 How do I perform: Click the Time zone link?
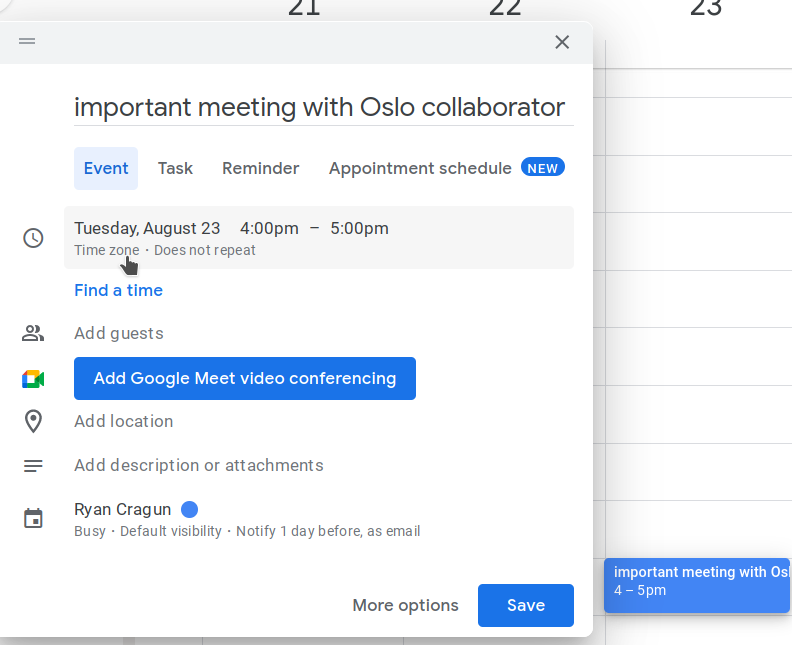(x=107, y=250)
